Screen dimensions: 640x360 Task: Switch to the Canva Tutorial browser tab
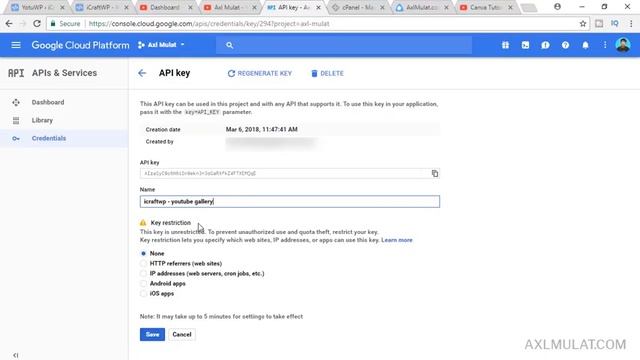pyautogui.click(x=486, y=7)
